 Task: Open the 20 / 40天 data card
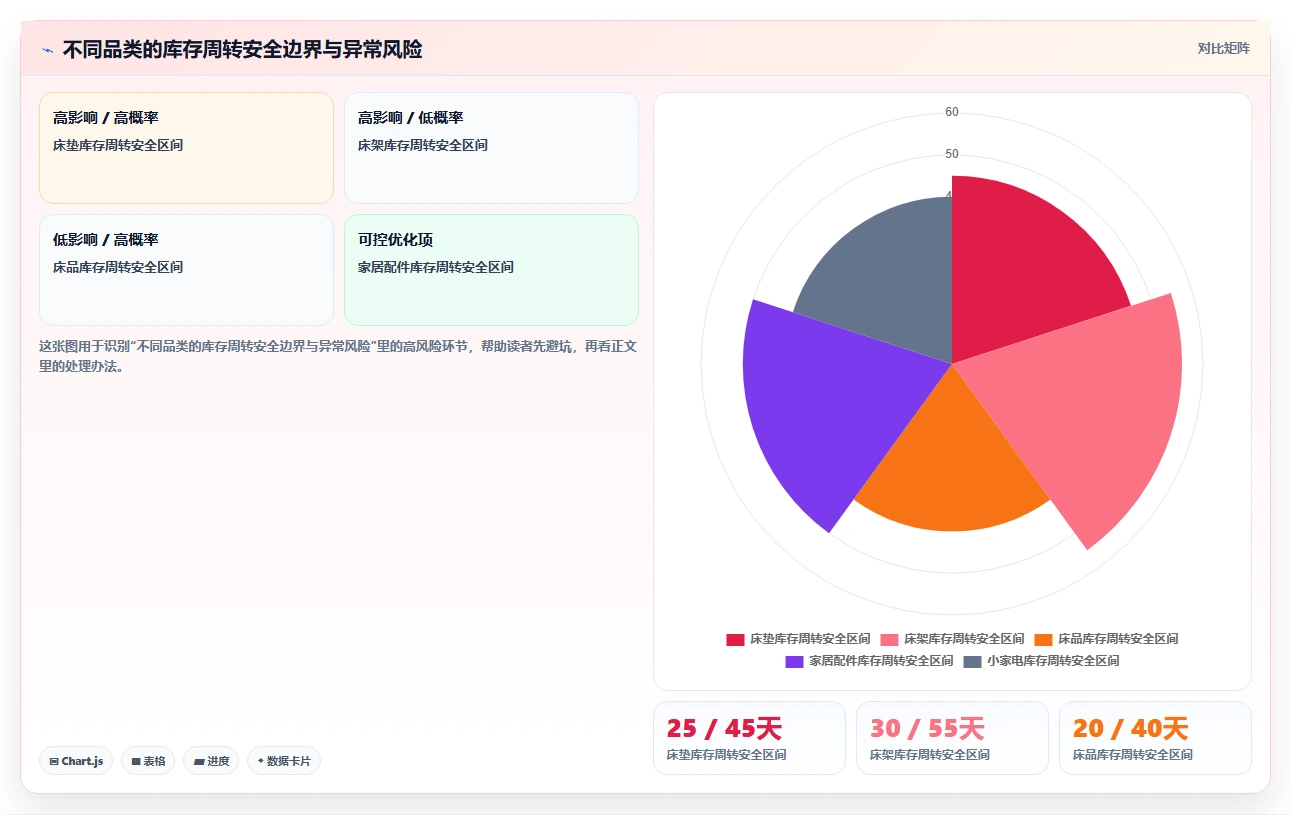1155,738
